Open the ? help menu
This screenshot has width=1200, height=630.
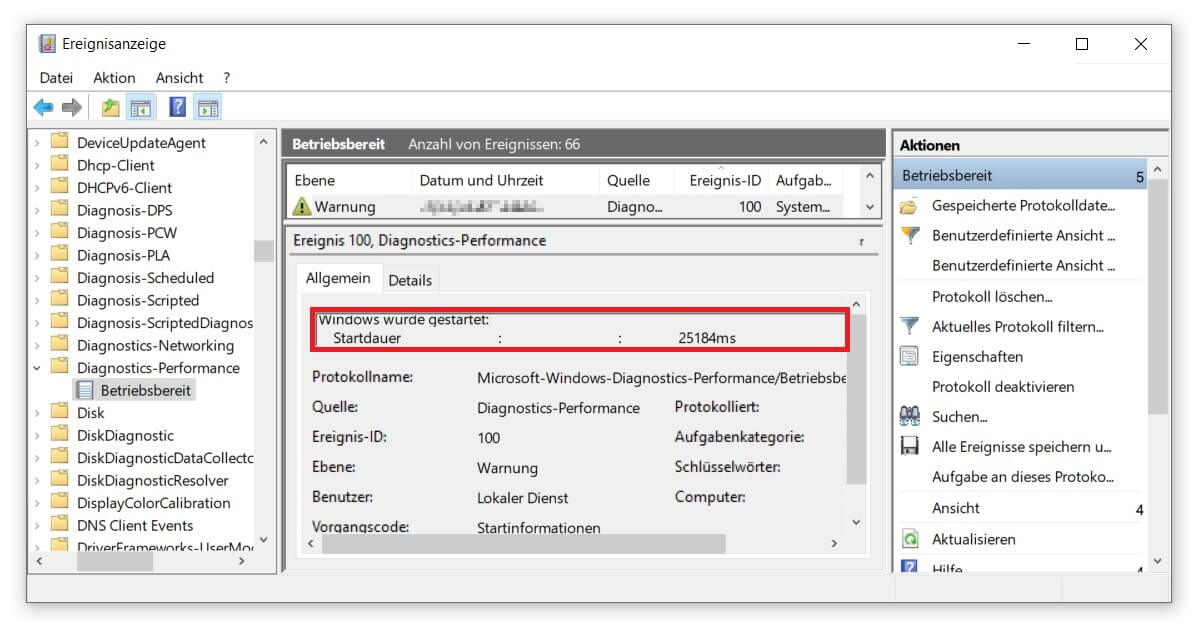[x=227, y=77]
